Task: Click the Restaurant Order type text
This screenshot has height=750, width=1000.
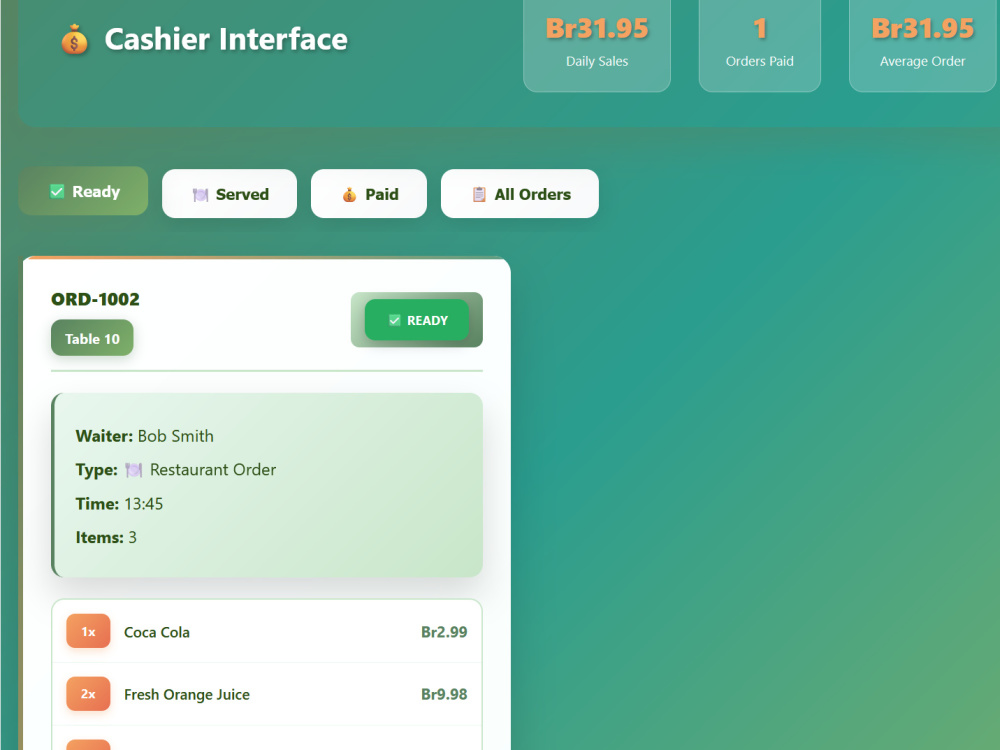Action: pyautogui.click(x=213, y=470)
